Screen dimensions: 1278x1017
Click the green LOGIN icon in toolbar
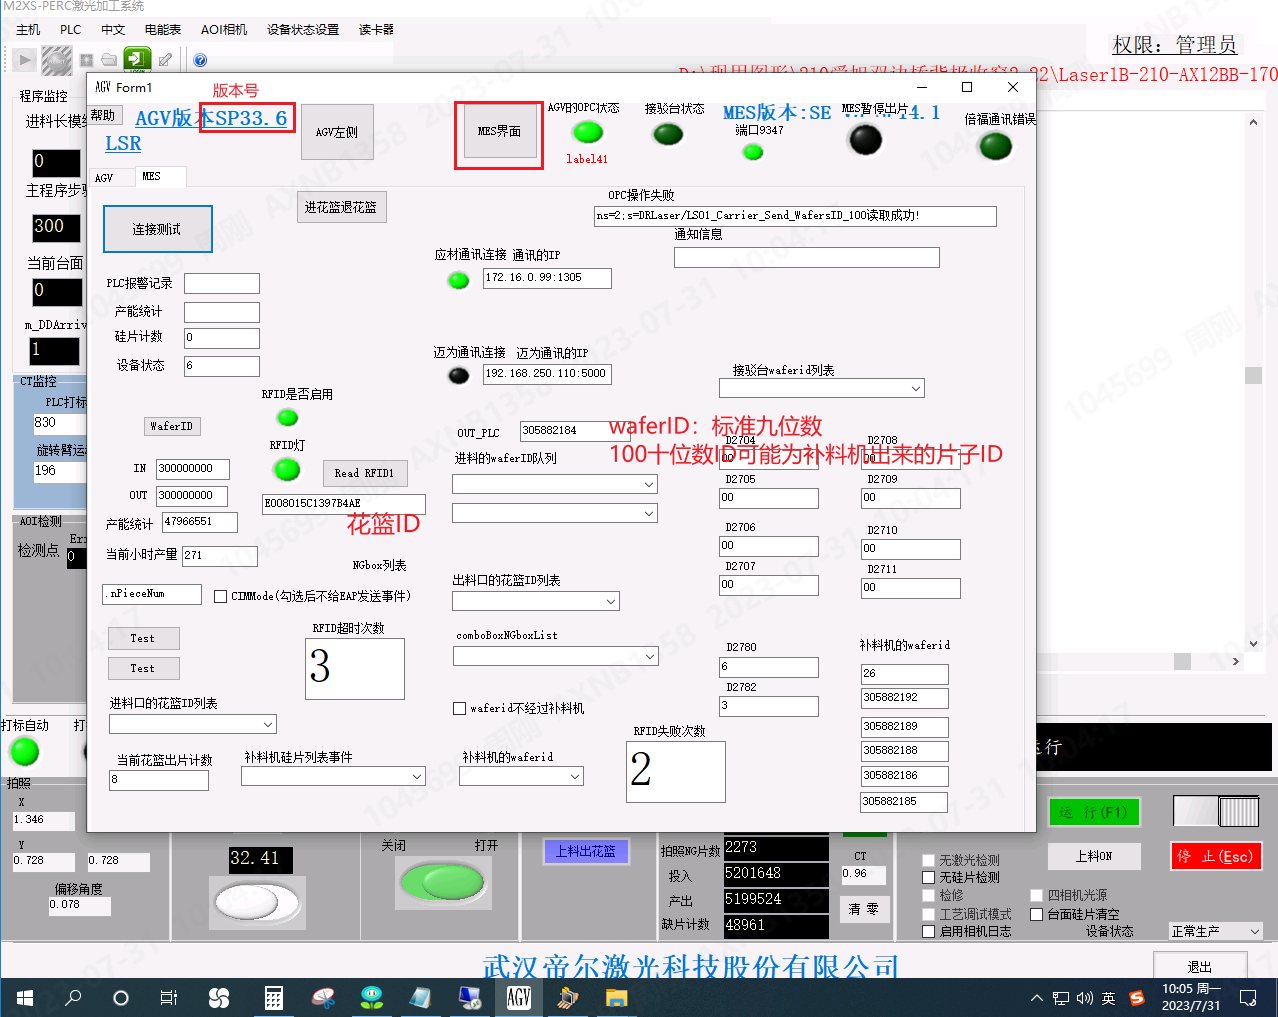138,59
